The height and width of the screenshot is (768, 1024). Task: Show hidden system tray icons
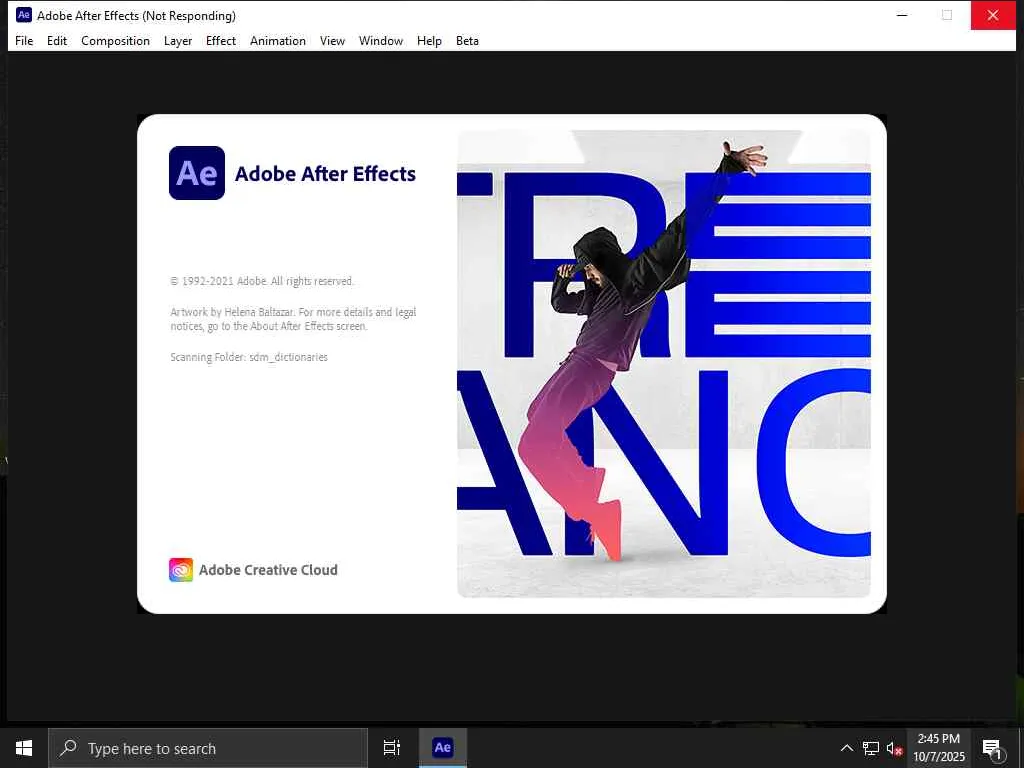click(846, 748)
